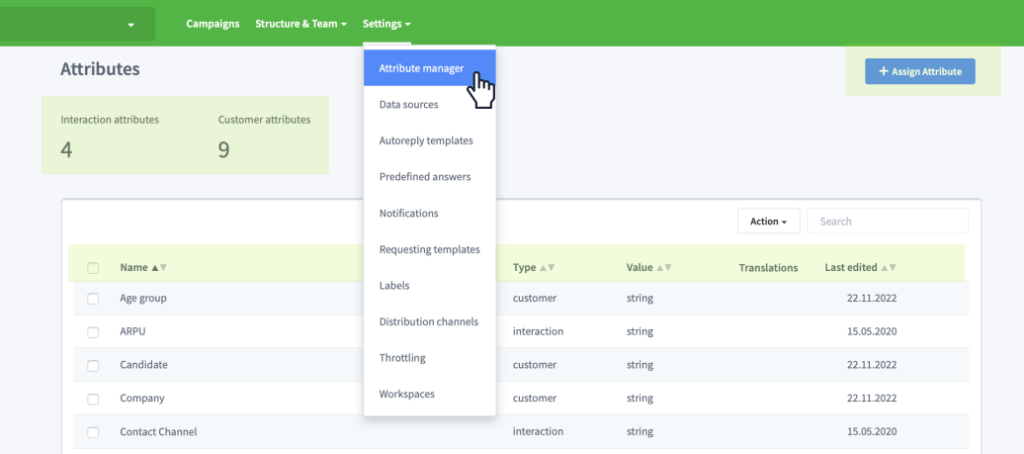
Task: Click the Company attribute name
Action: [x=142, y=398]
